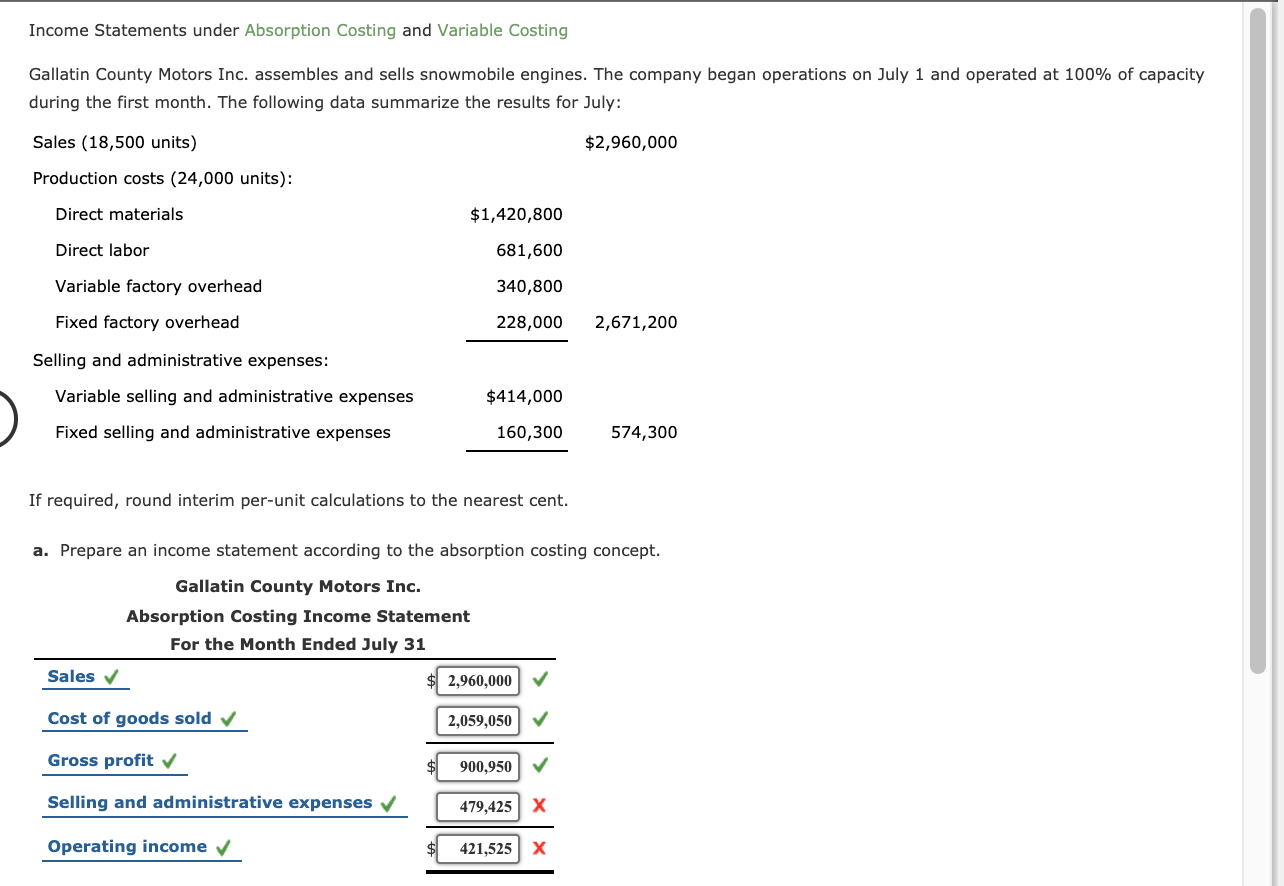Viewport: 1284px width, 886px height.
Task: Click the checkmark after Selling and administrative expenses
Action: pos(388,801)
